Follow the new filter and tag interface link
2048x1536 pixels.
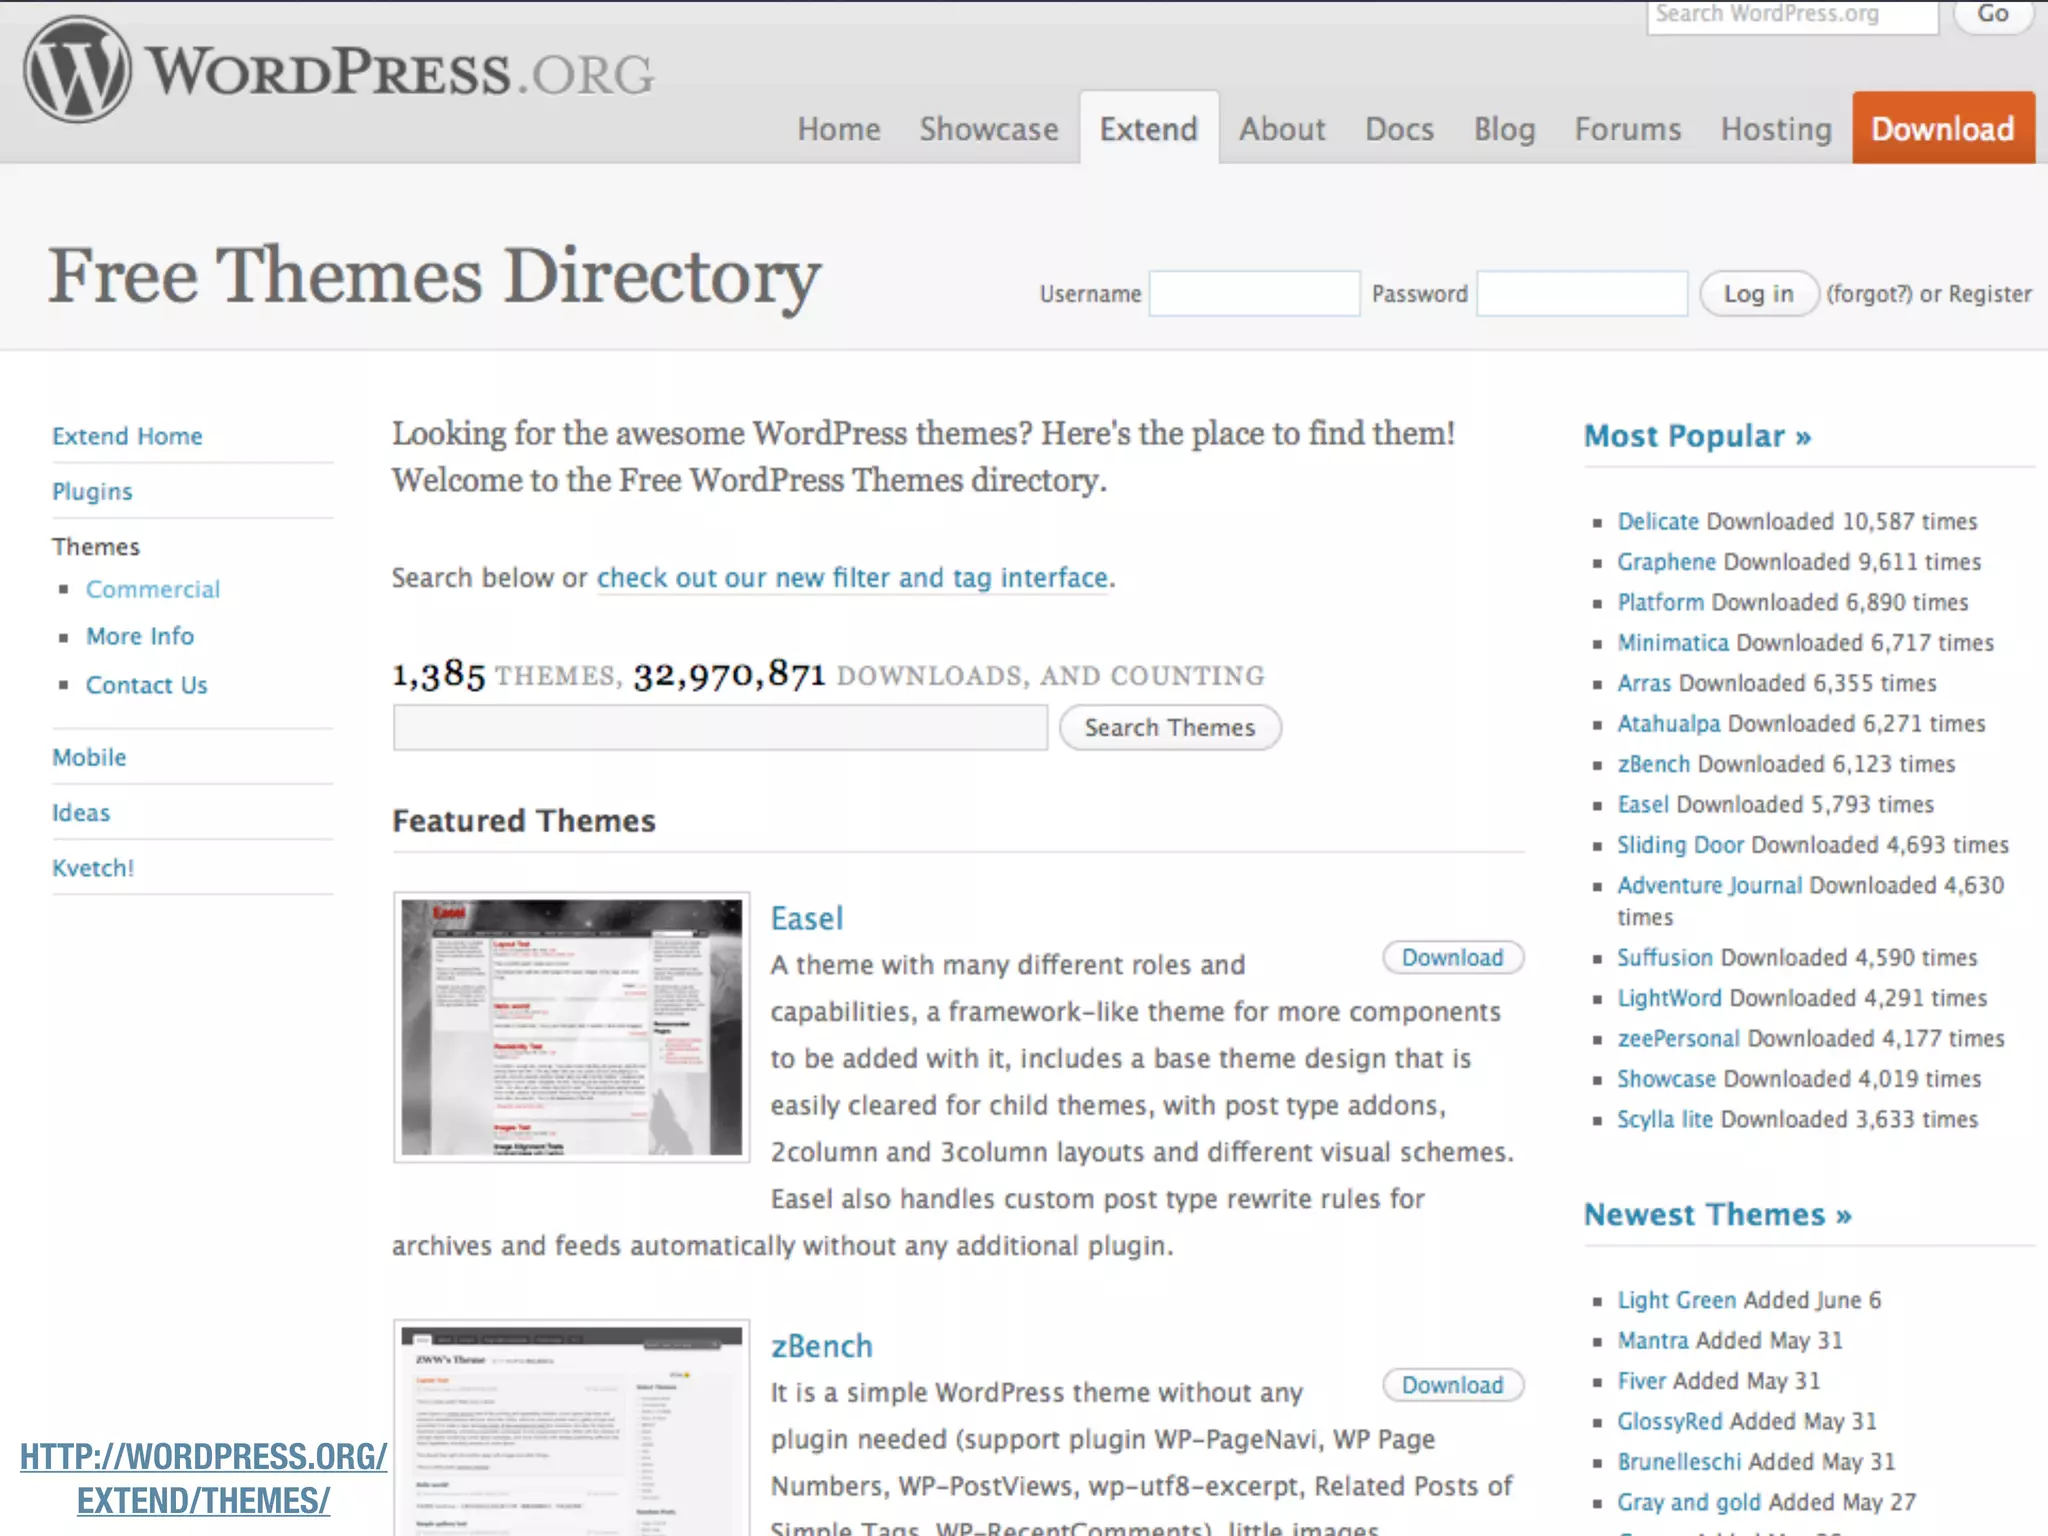coord(852,578)
